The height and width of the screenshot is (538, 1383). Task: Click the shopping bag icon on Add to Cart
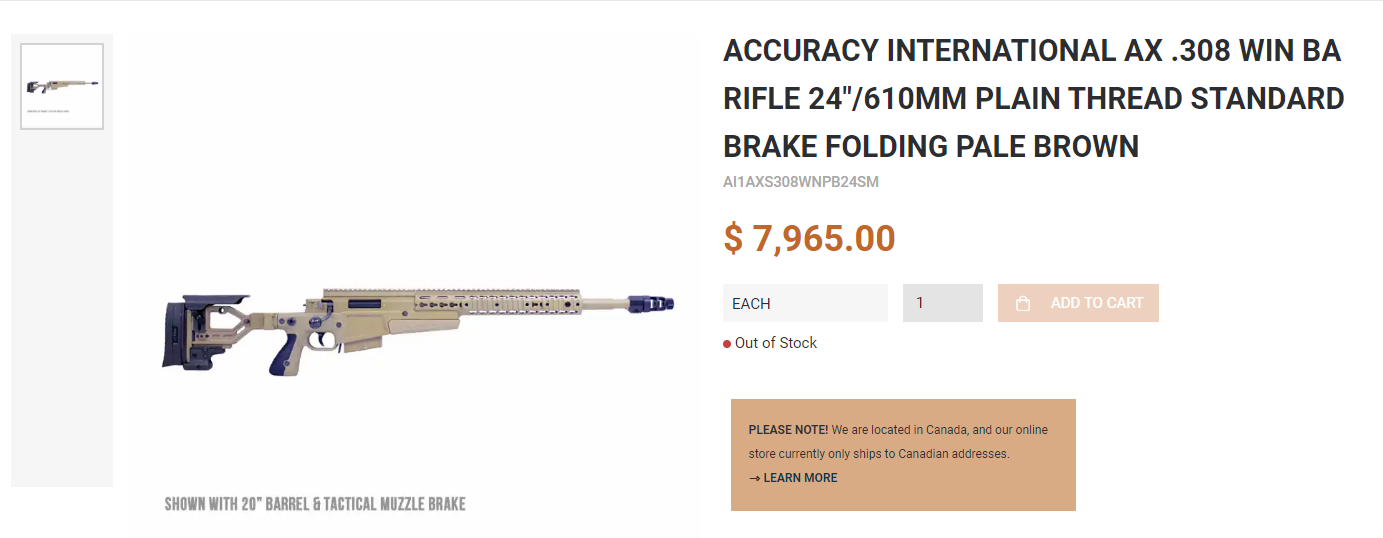[1022, 304]
